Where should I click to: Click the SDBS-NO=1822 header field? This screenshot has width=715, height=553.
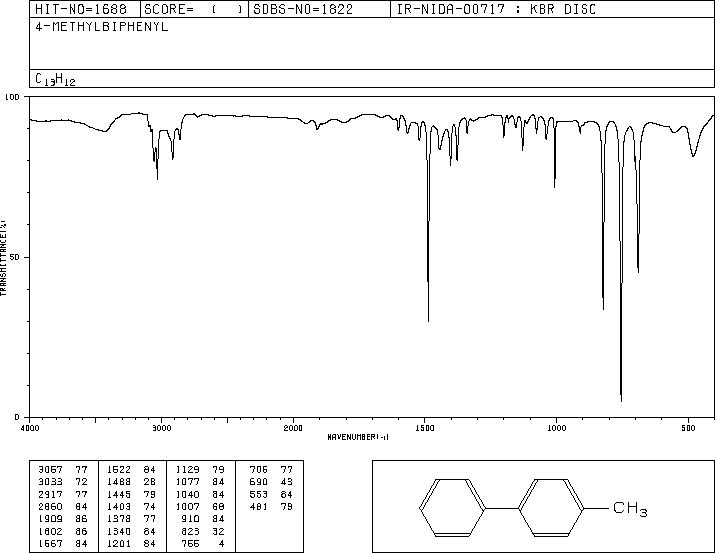pos(319,9)
